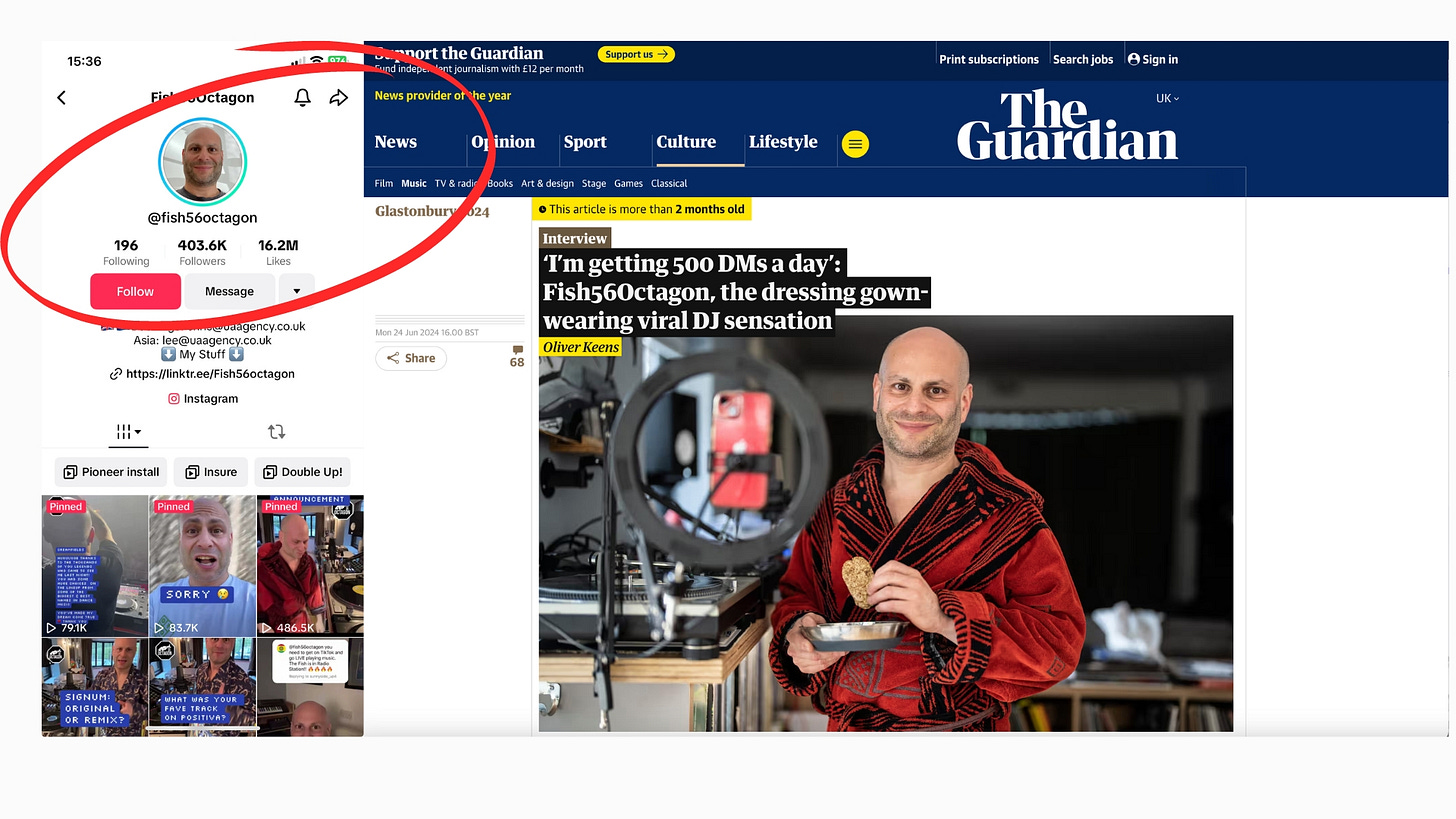
Task: Play the pinned SORRY video thumbnail
Action: pos(203,566)
